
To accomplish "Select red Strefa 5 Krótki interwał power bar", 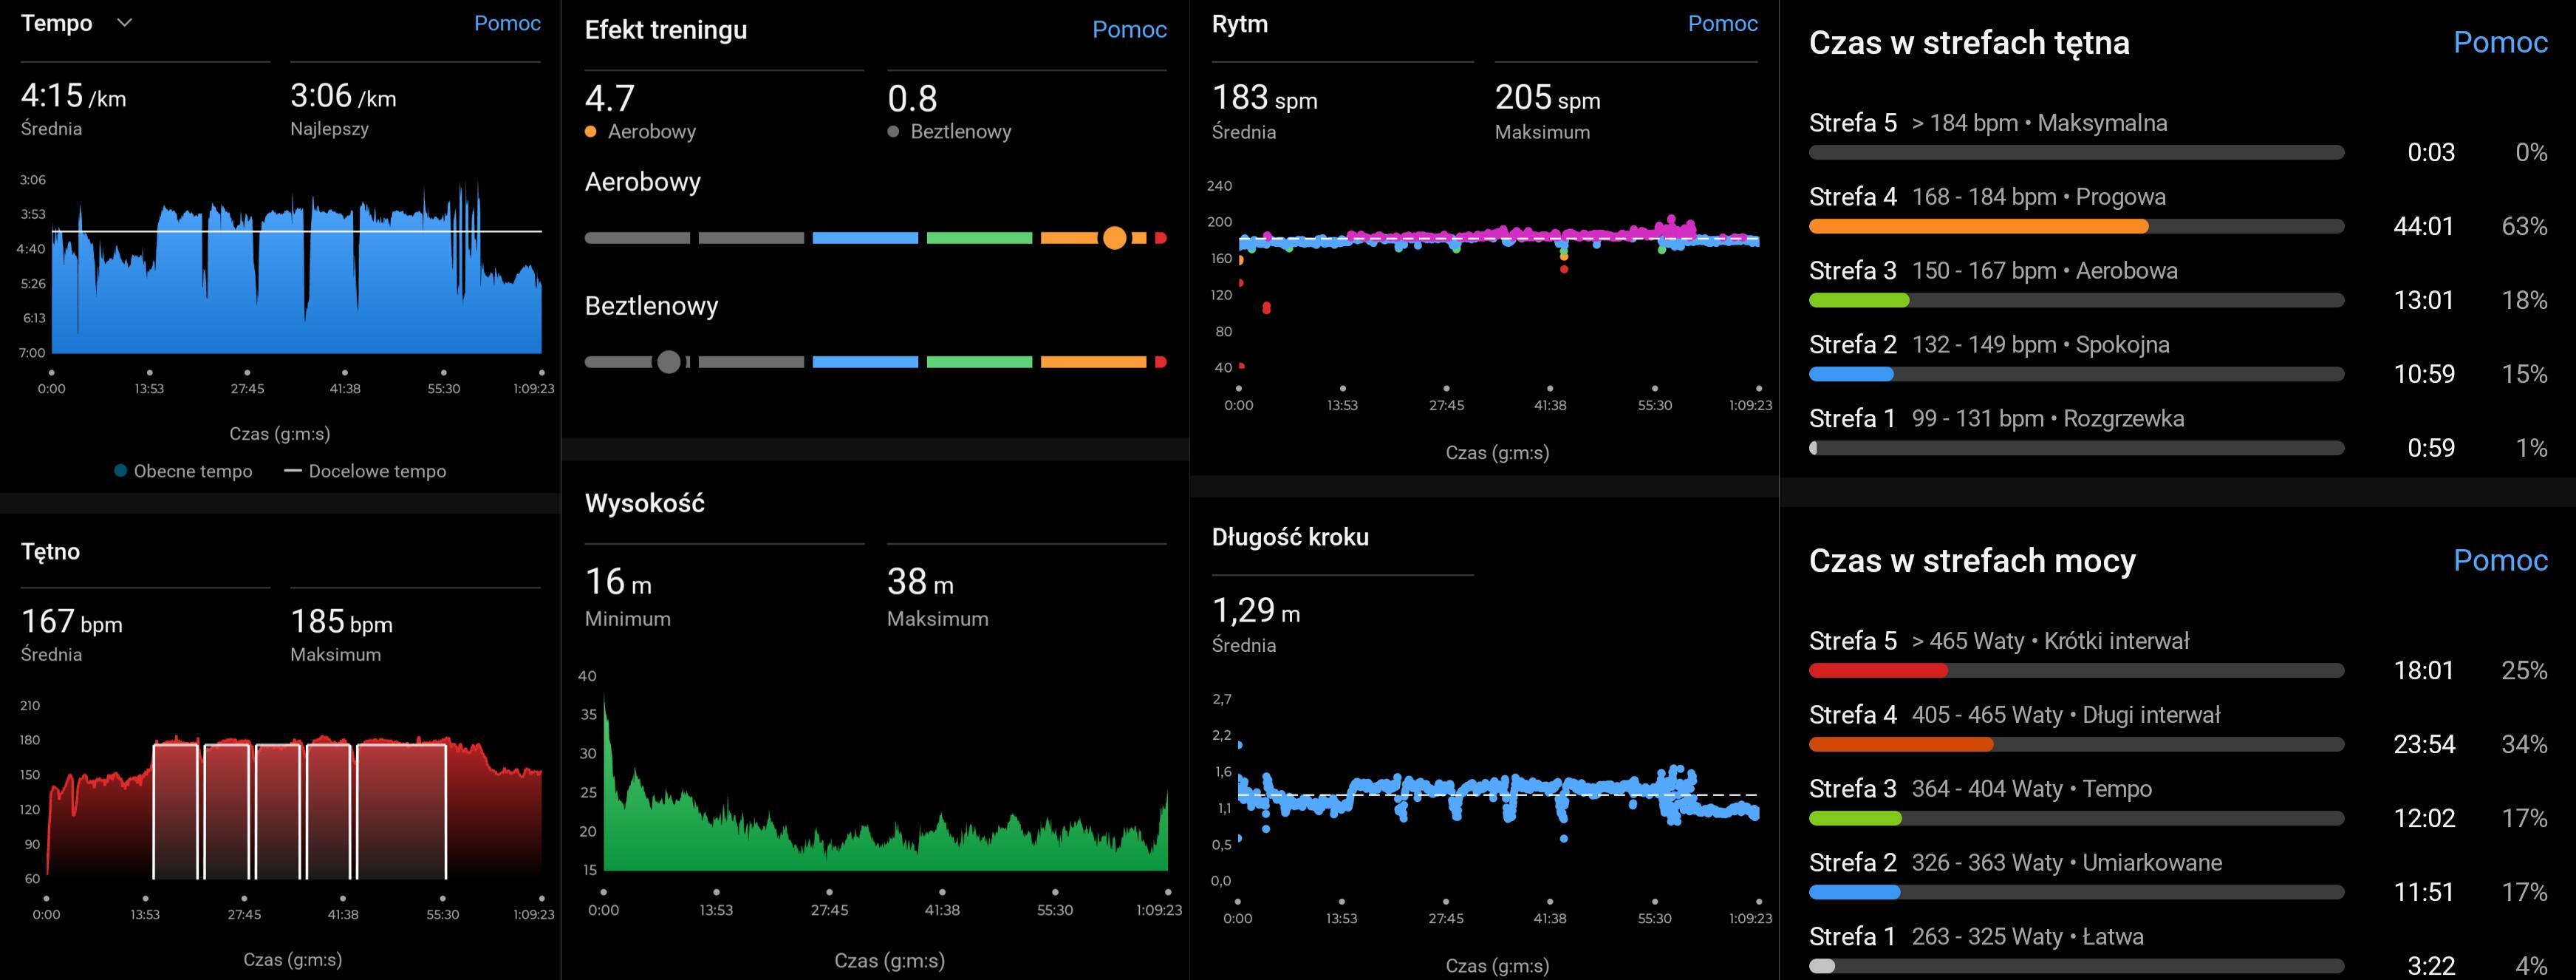I will tap(1877, 671).
